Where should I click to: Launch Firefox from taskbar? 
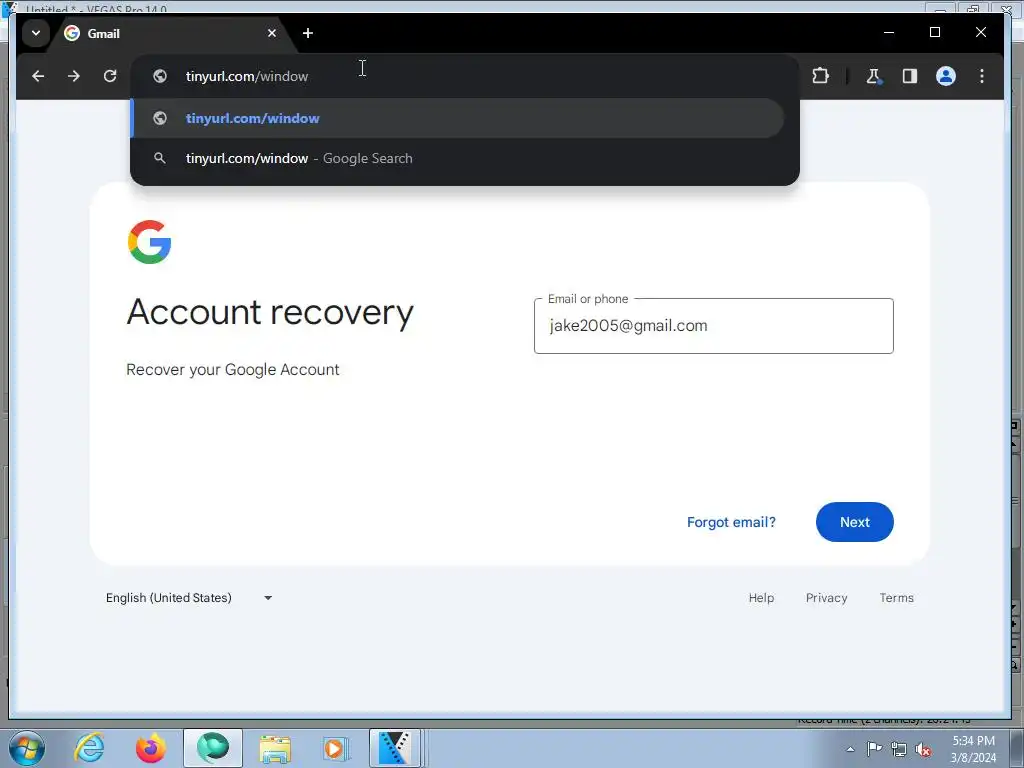tap(151, 748)
